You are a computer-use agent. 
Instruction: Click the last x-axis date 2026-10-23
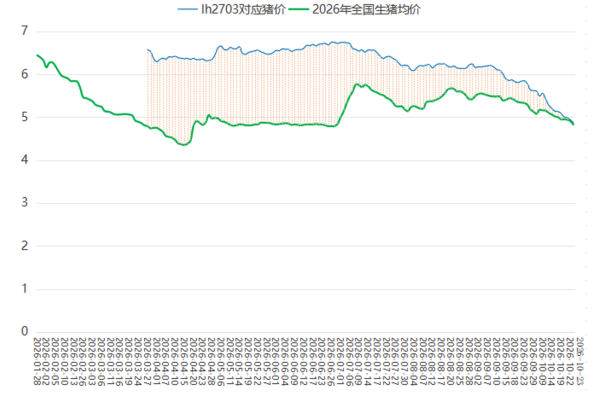[580, 361]
